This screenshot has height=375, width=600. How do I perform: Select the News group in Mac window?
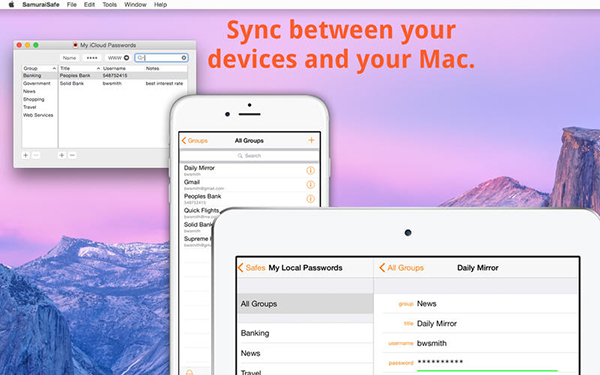[x=39, y=91]
